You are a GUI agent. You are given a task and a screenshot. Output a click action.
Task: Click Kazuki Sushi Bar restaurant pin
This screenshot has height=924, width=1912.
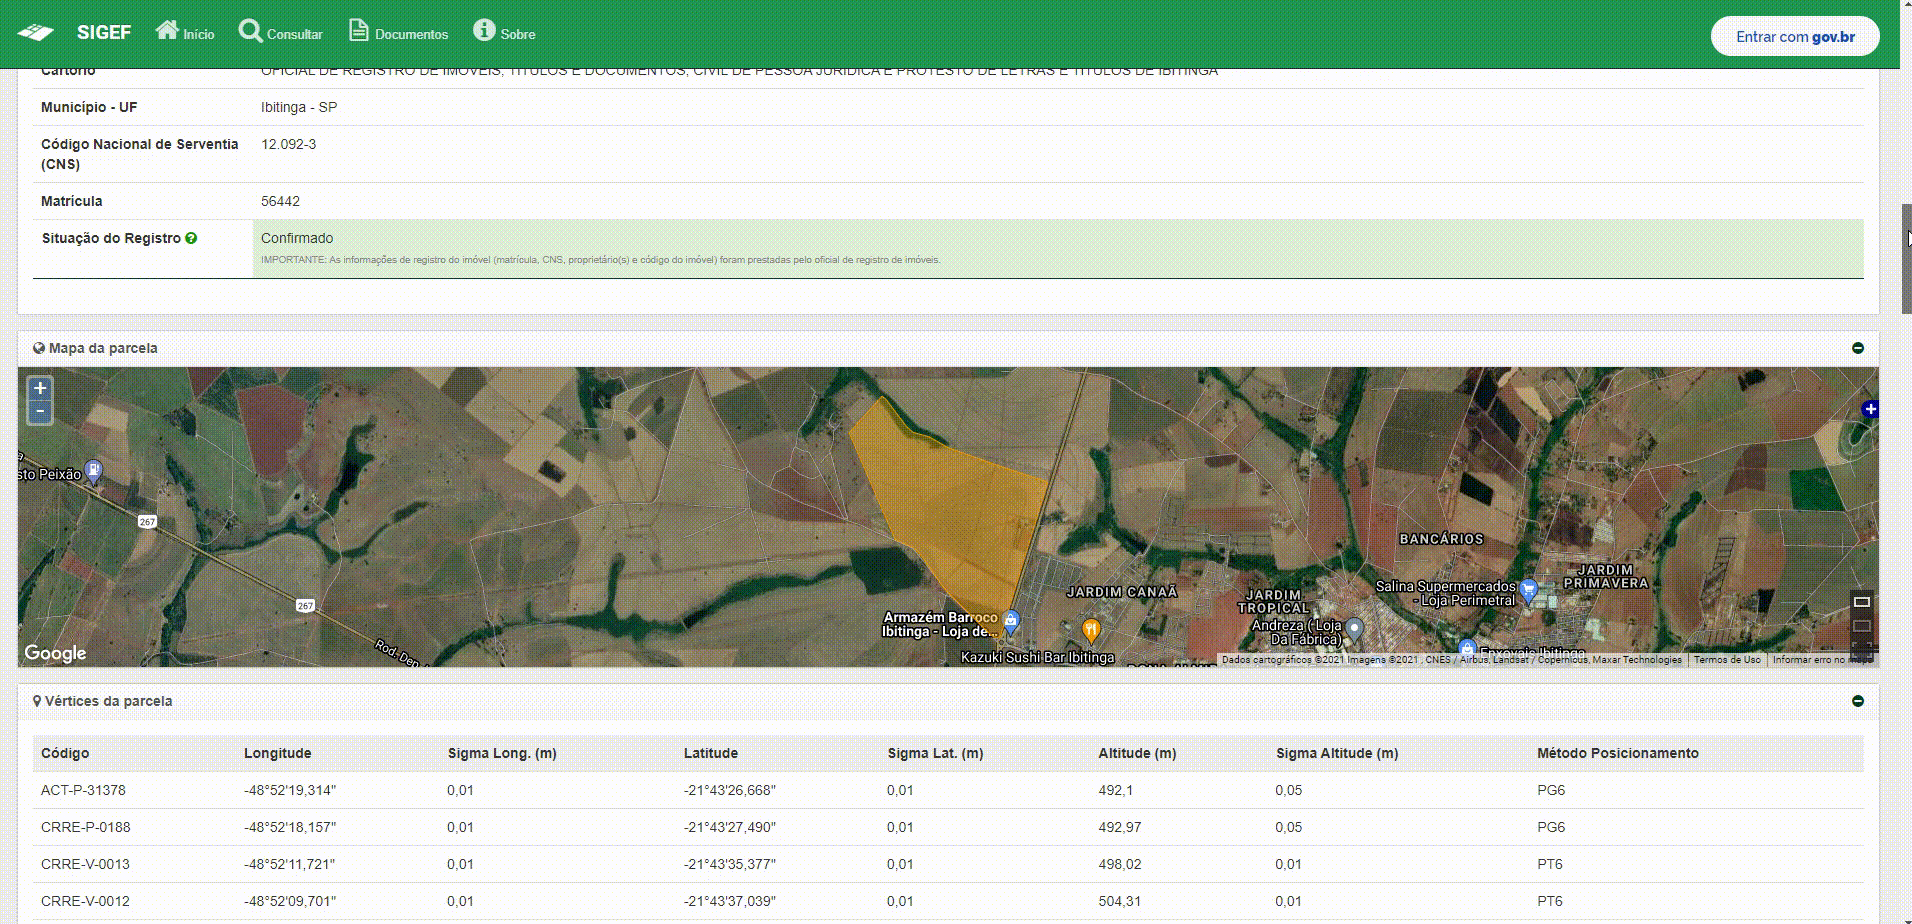click(x=1091, y=630)
